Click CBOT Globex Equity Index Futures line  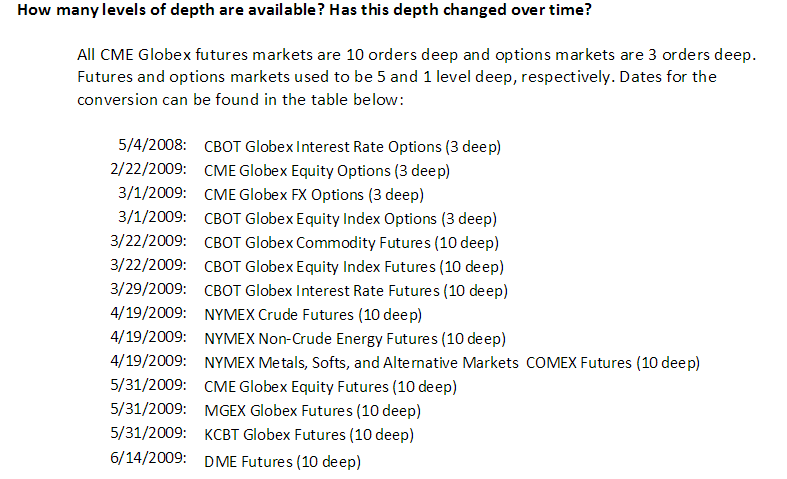click(354, 267)
